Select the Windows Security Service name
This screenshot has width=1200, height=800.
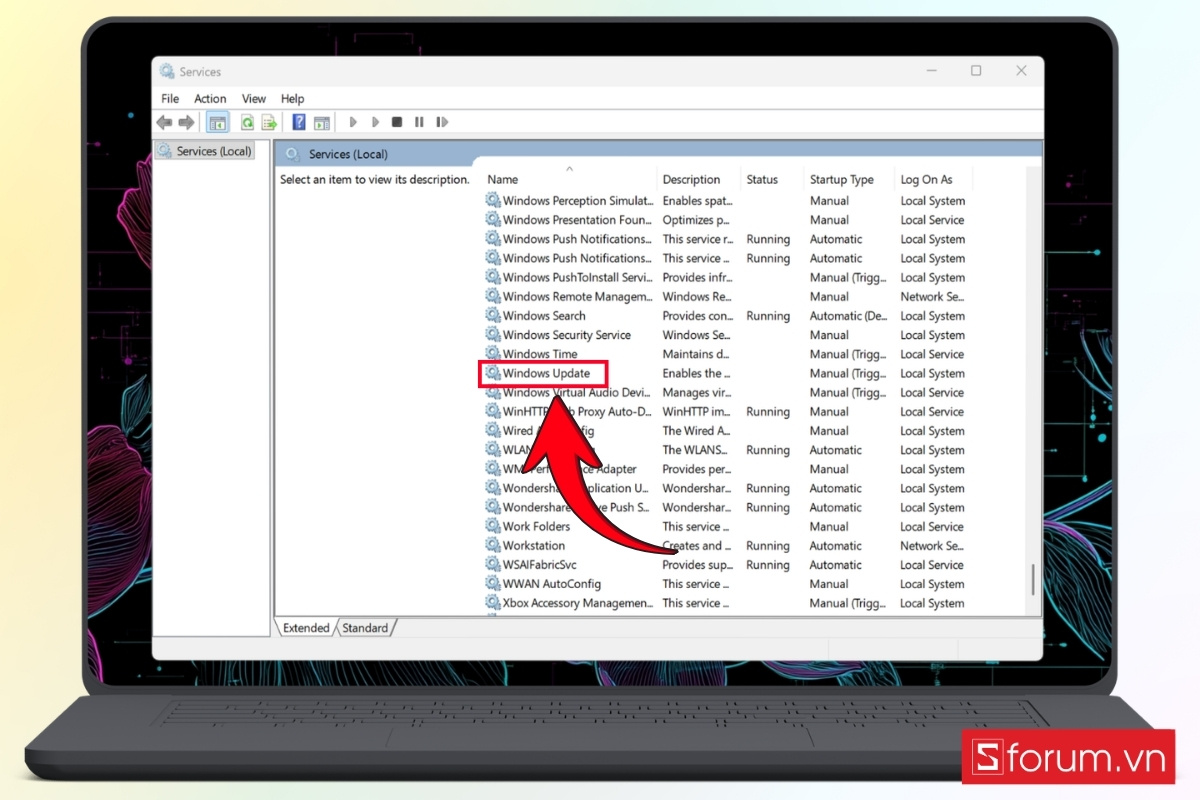(x=567, y=335)
